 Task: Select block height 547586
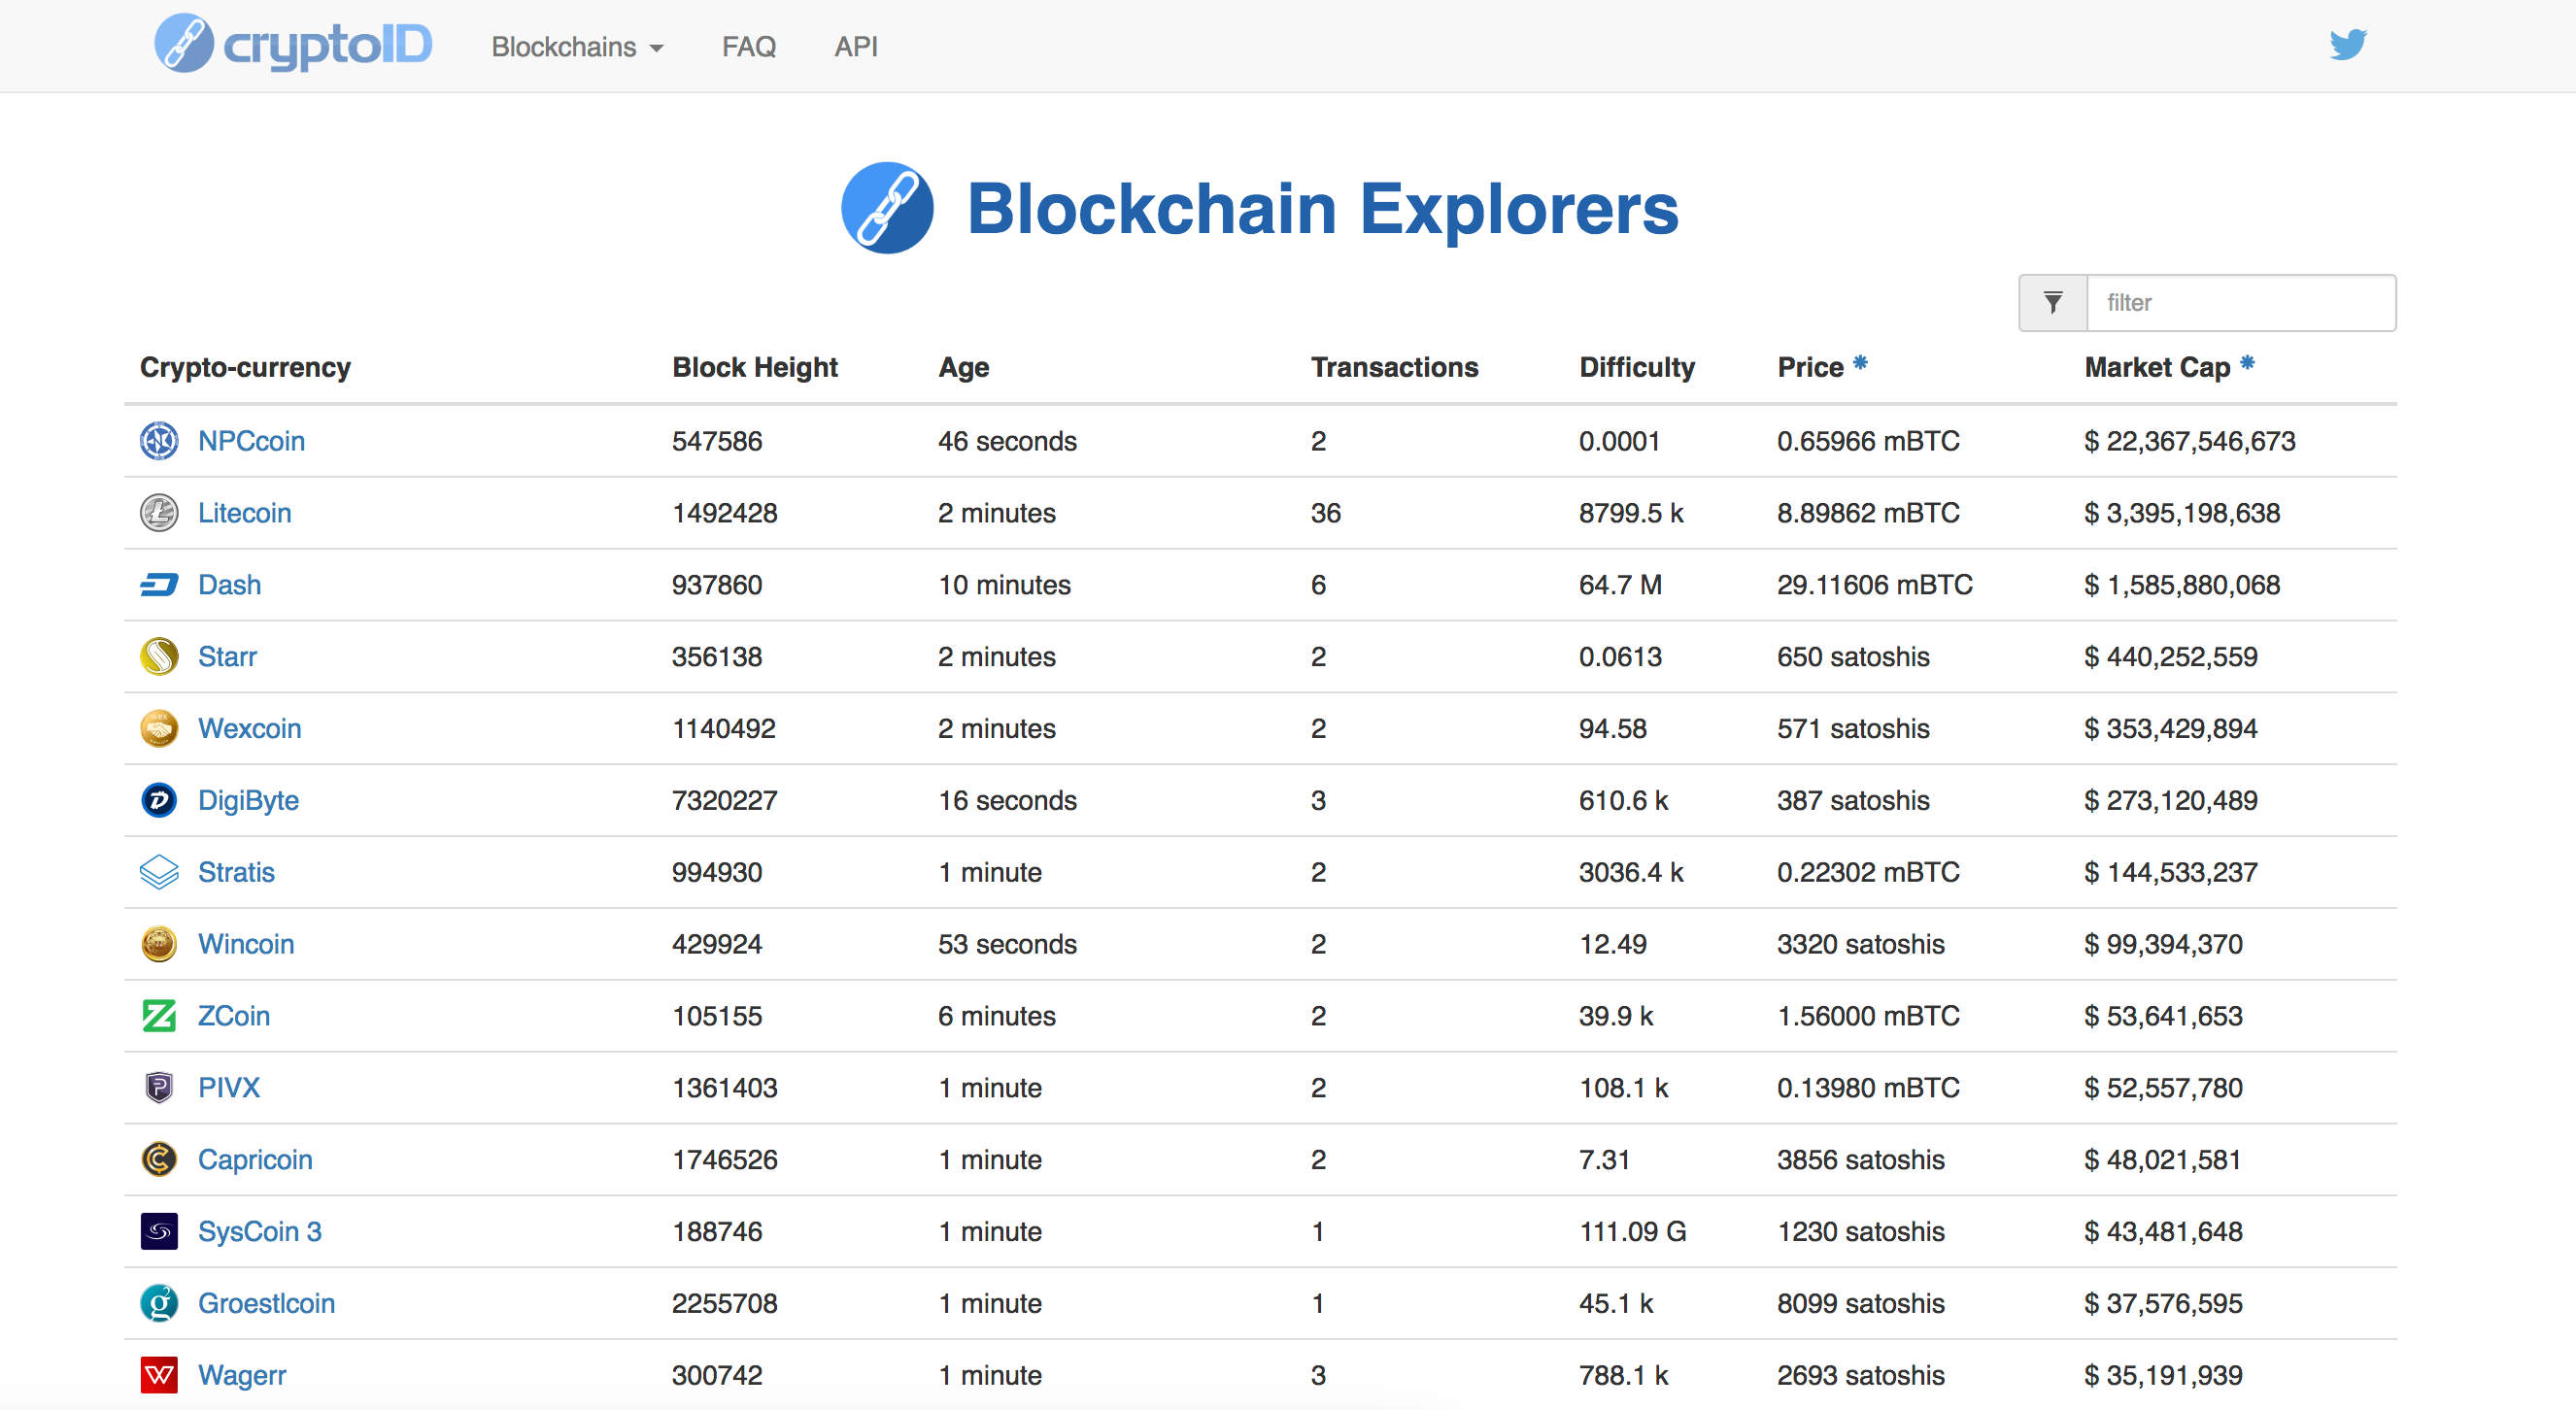(x=717, y=441)
